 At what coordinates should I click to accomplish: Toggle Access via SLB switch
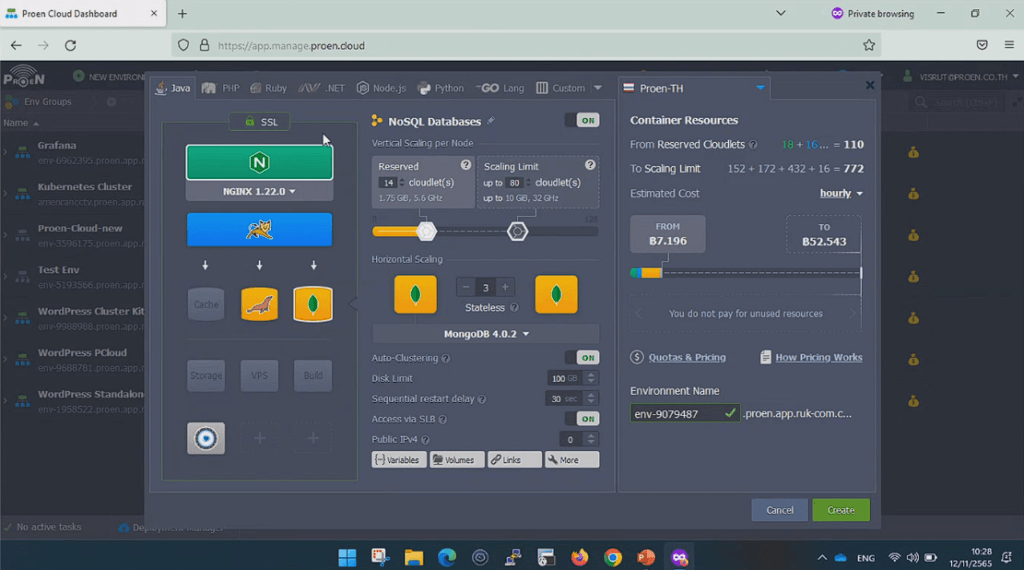[583, 419]
